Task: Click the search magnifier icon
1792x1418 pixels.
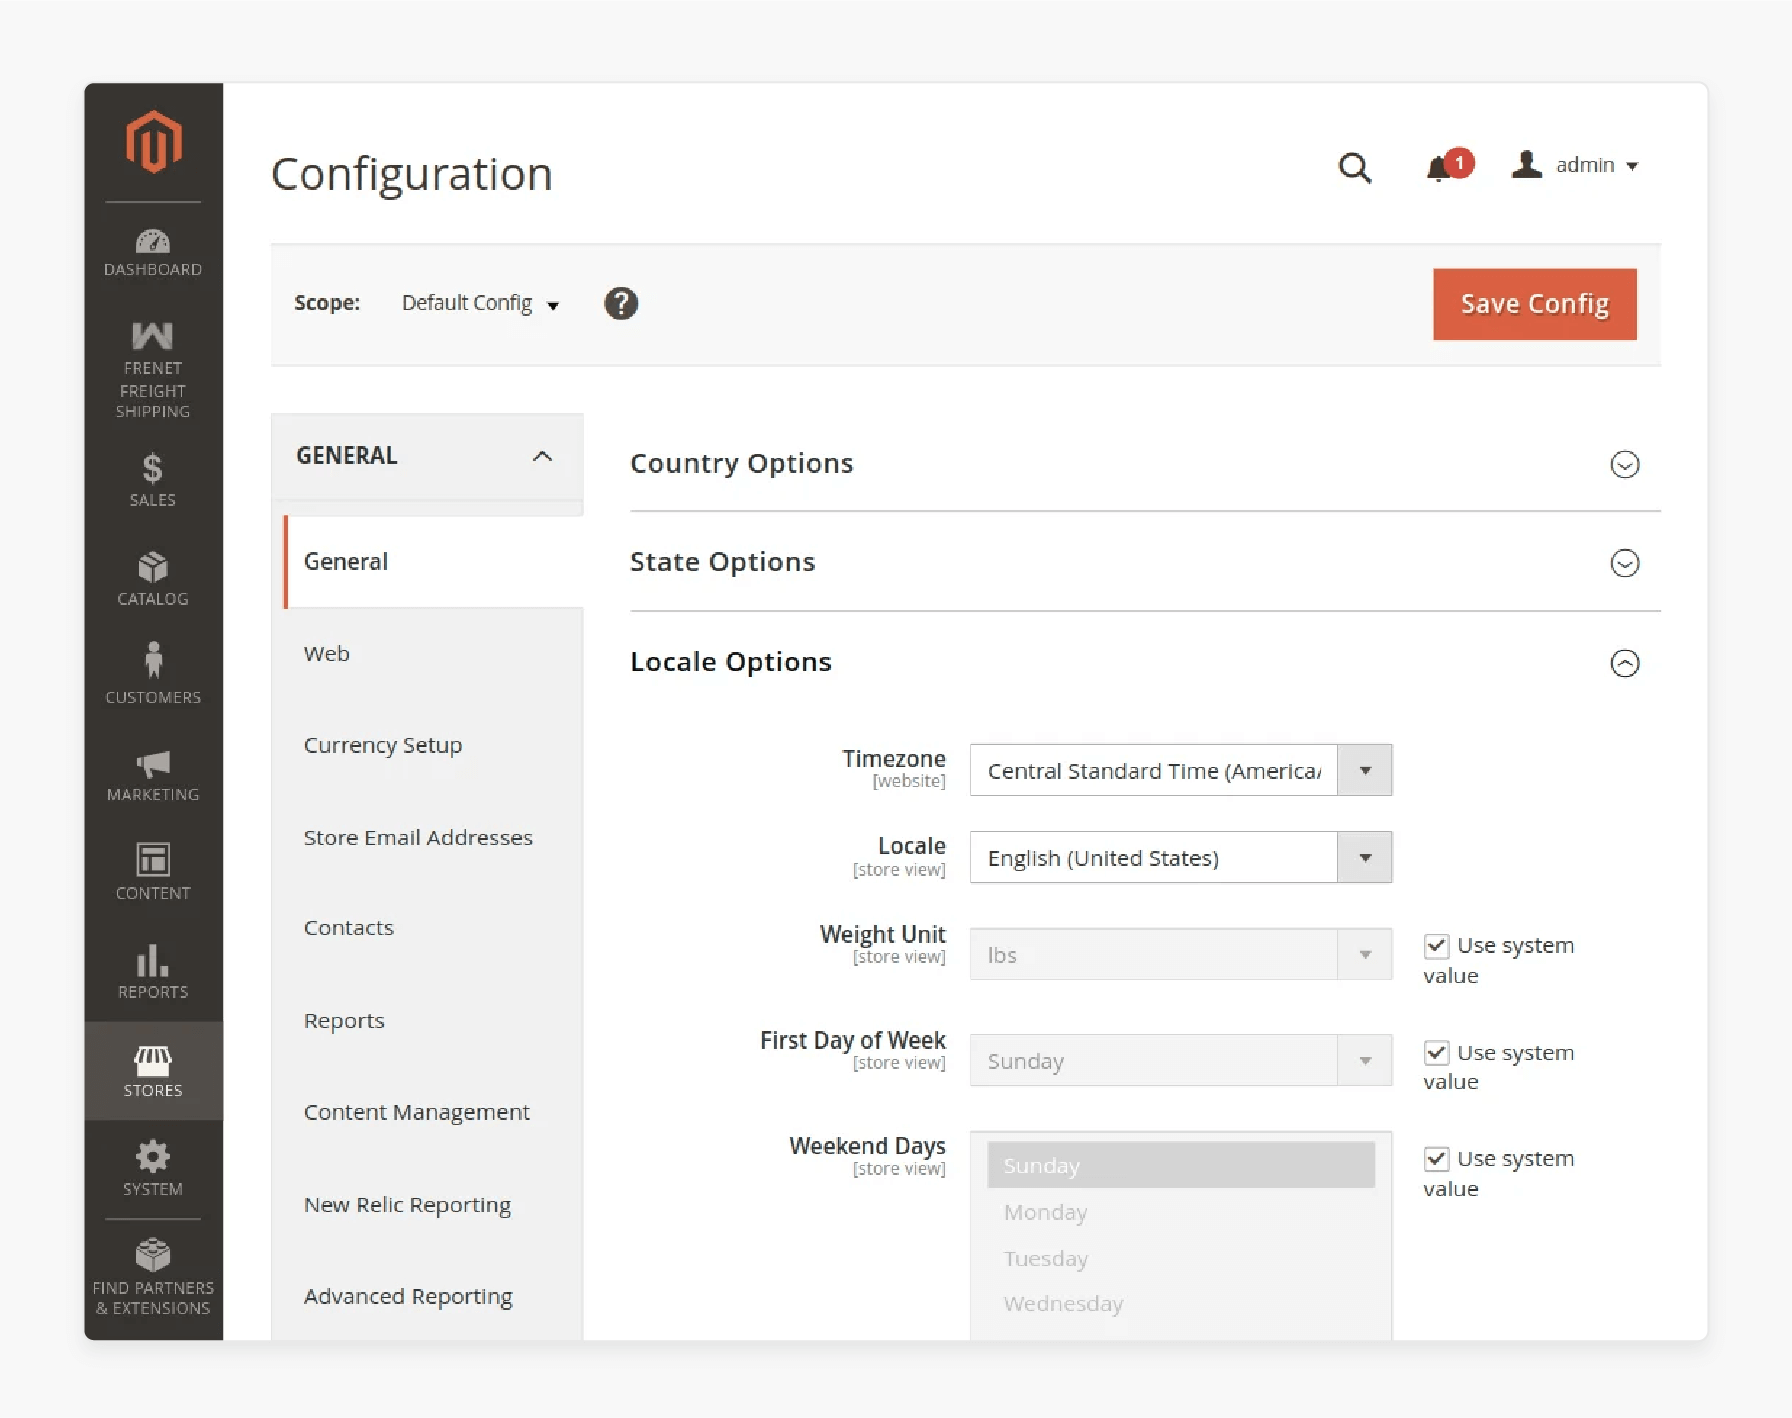Action: click(x=1354, y=167)
